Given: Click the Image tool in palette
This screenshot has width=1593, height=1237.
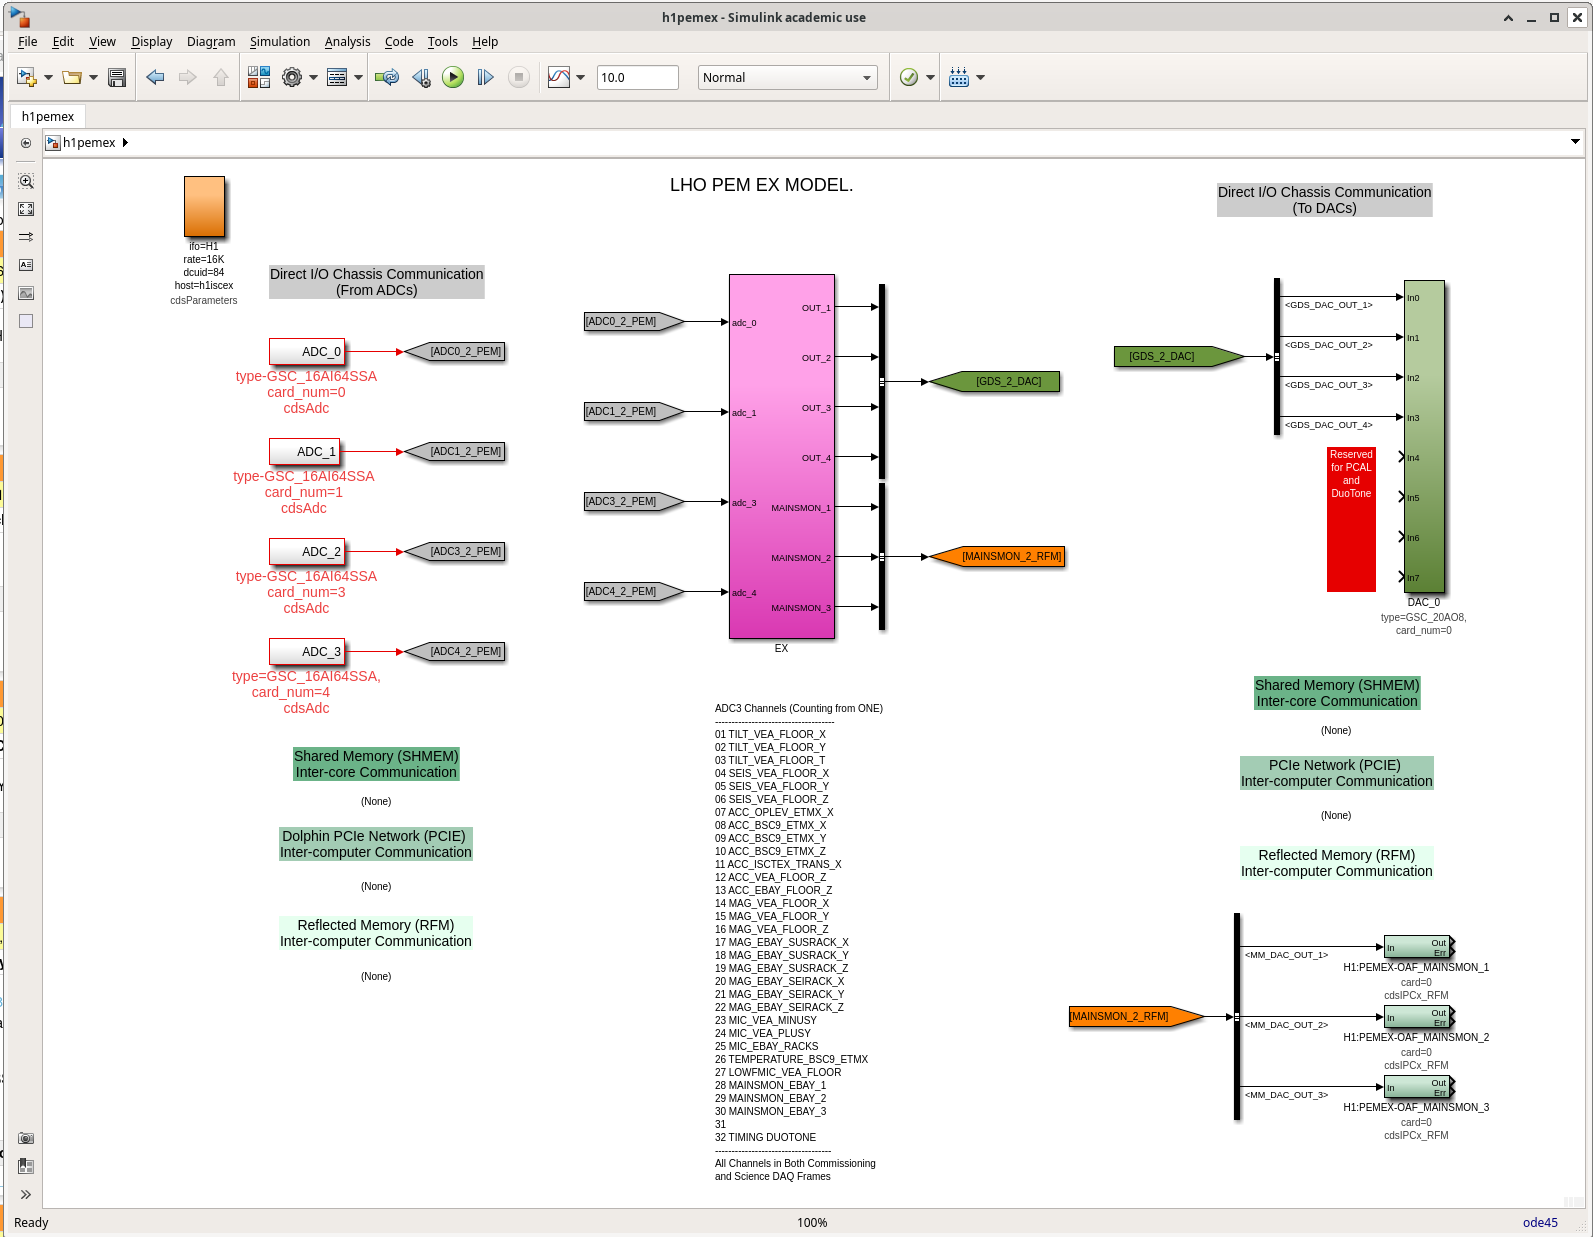Looking at the screenshot, I should pos(26,293).
